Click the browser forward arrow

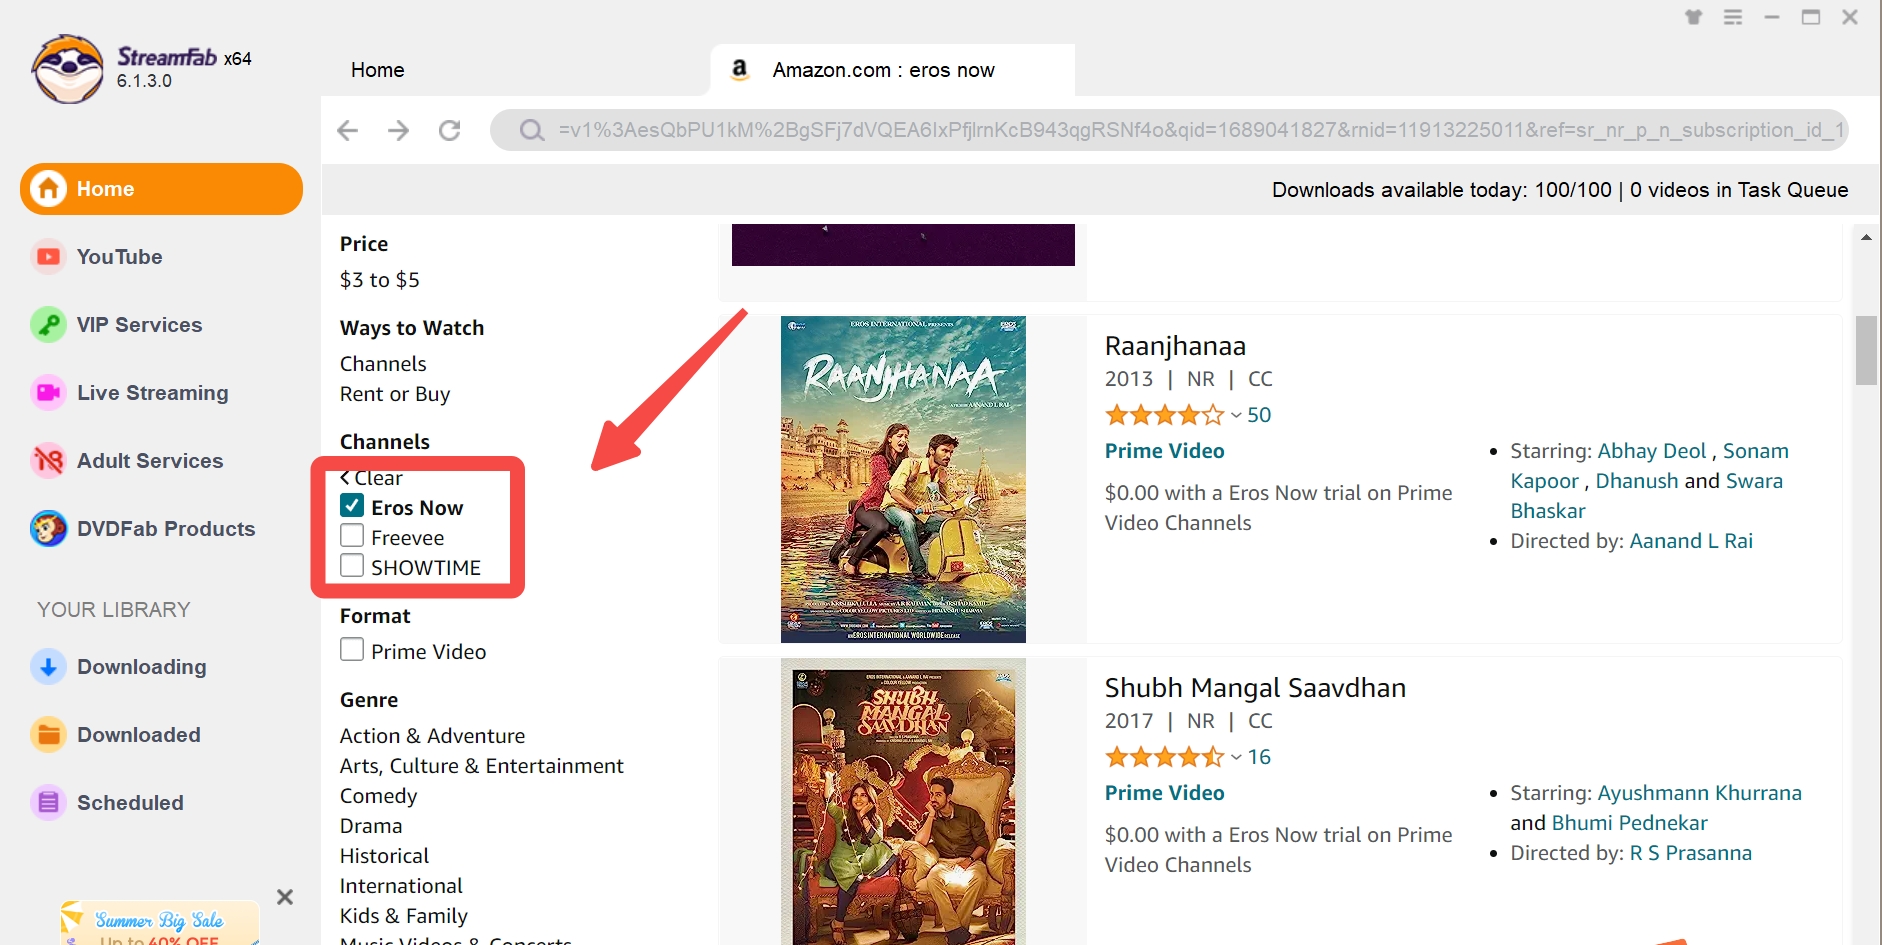(398, 130)
